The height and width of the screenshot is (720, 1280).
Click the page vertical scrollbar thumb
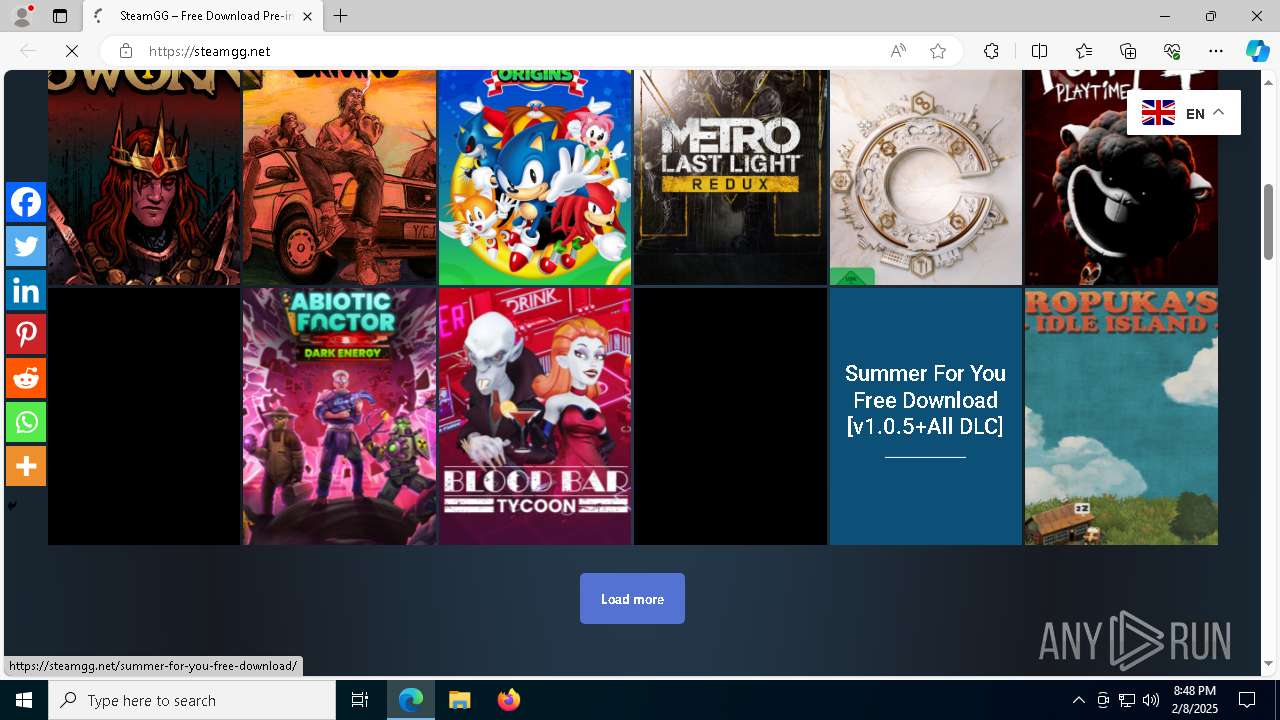pyautogui.click(x=1268, y=221)
